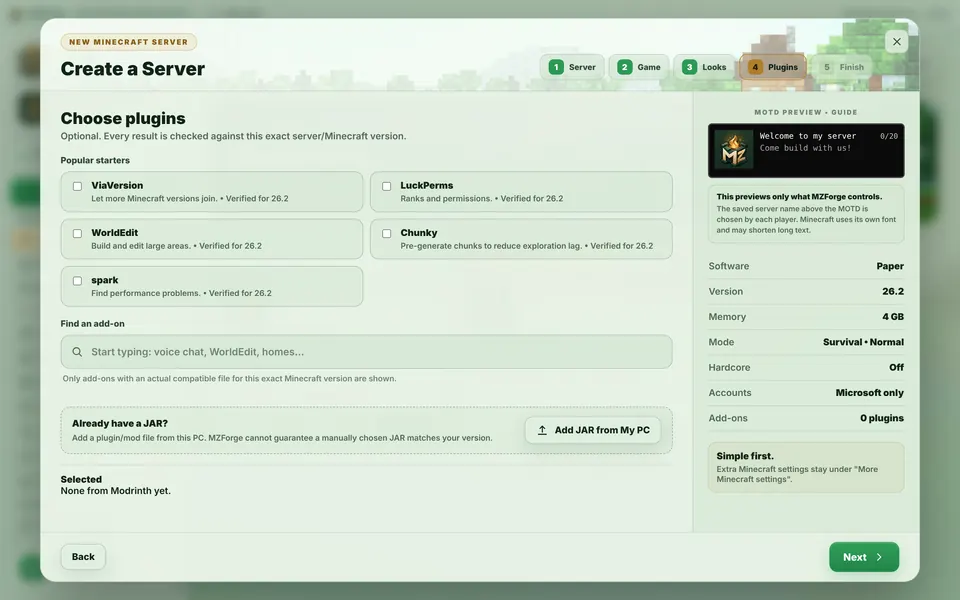Enable the ViaVersion plugin checkbox
The width and height of the screenshot is (960, 600).
(77, 186)
